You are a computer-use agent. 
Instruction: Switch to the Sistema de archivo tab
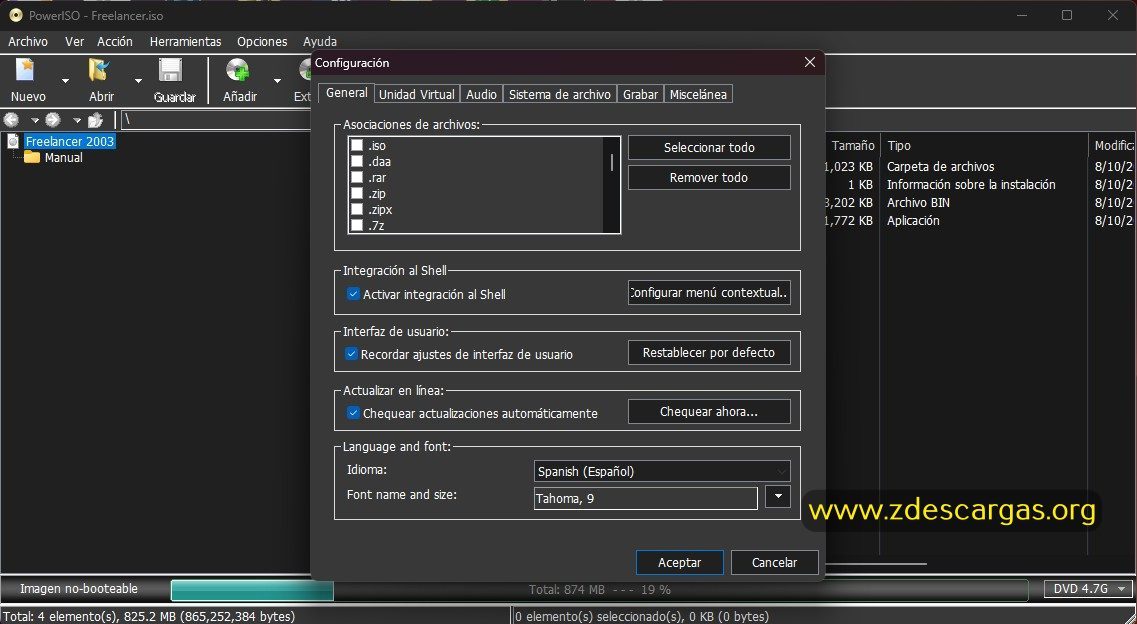pos(560,94)
